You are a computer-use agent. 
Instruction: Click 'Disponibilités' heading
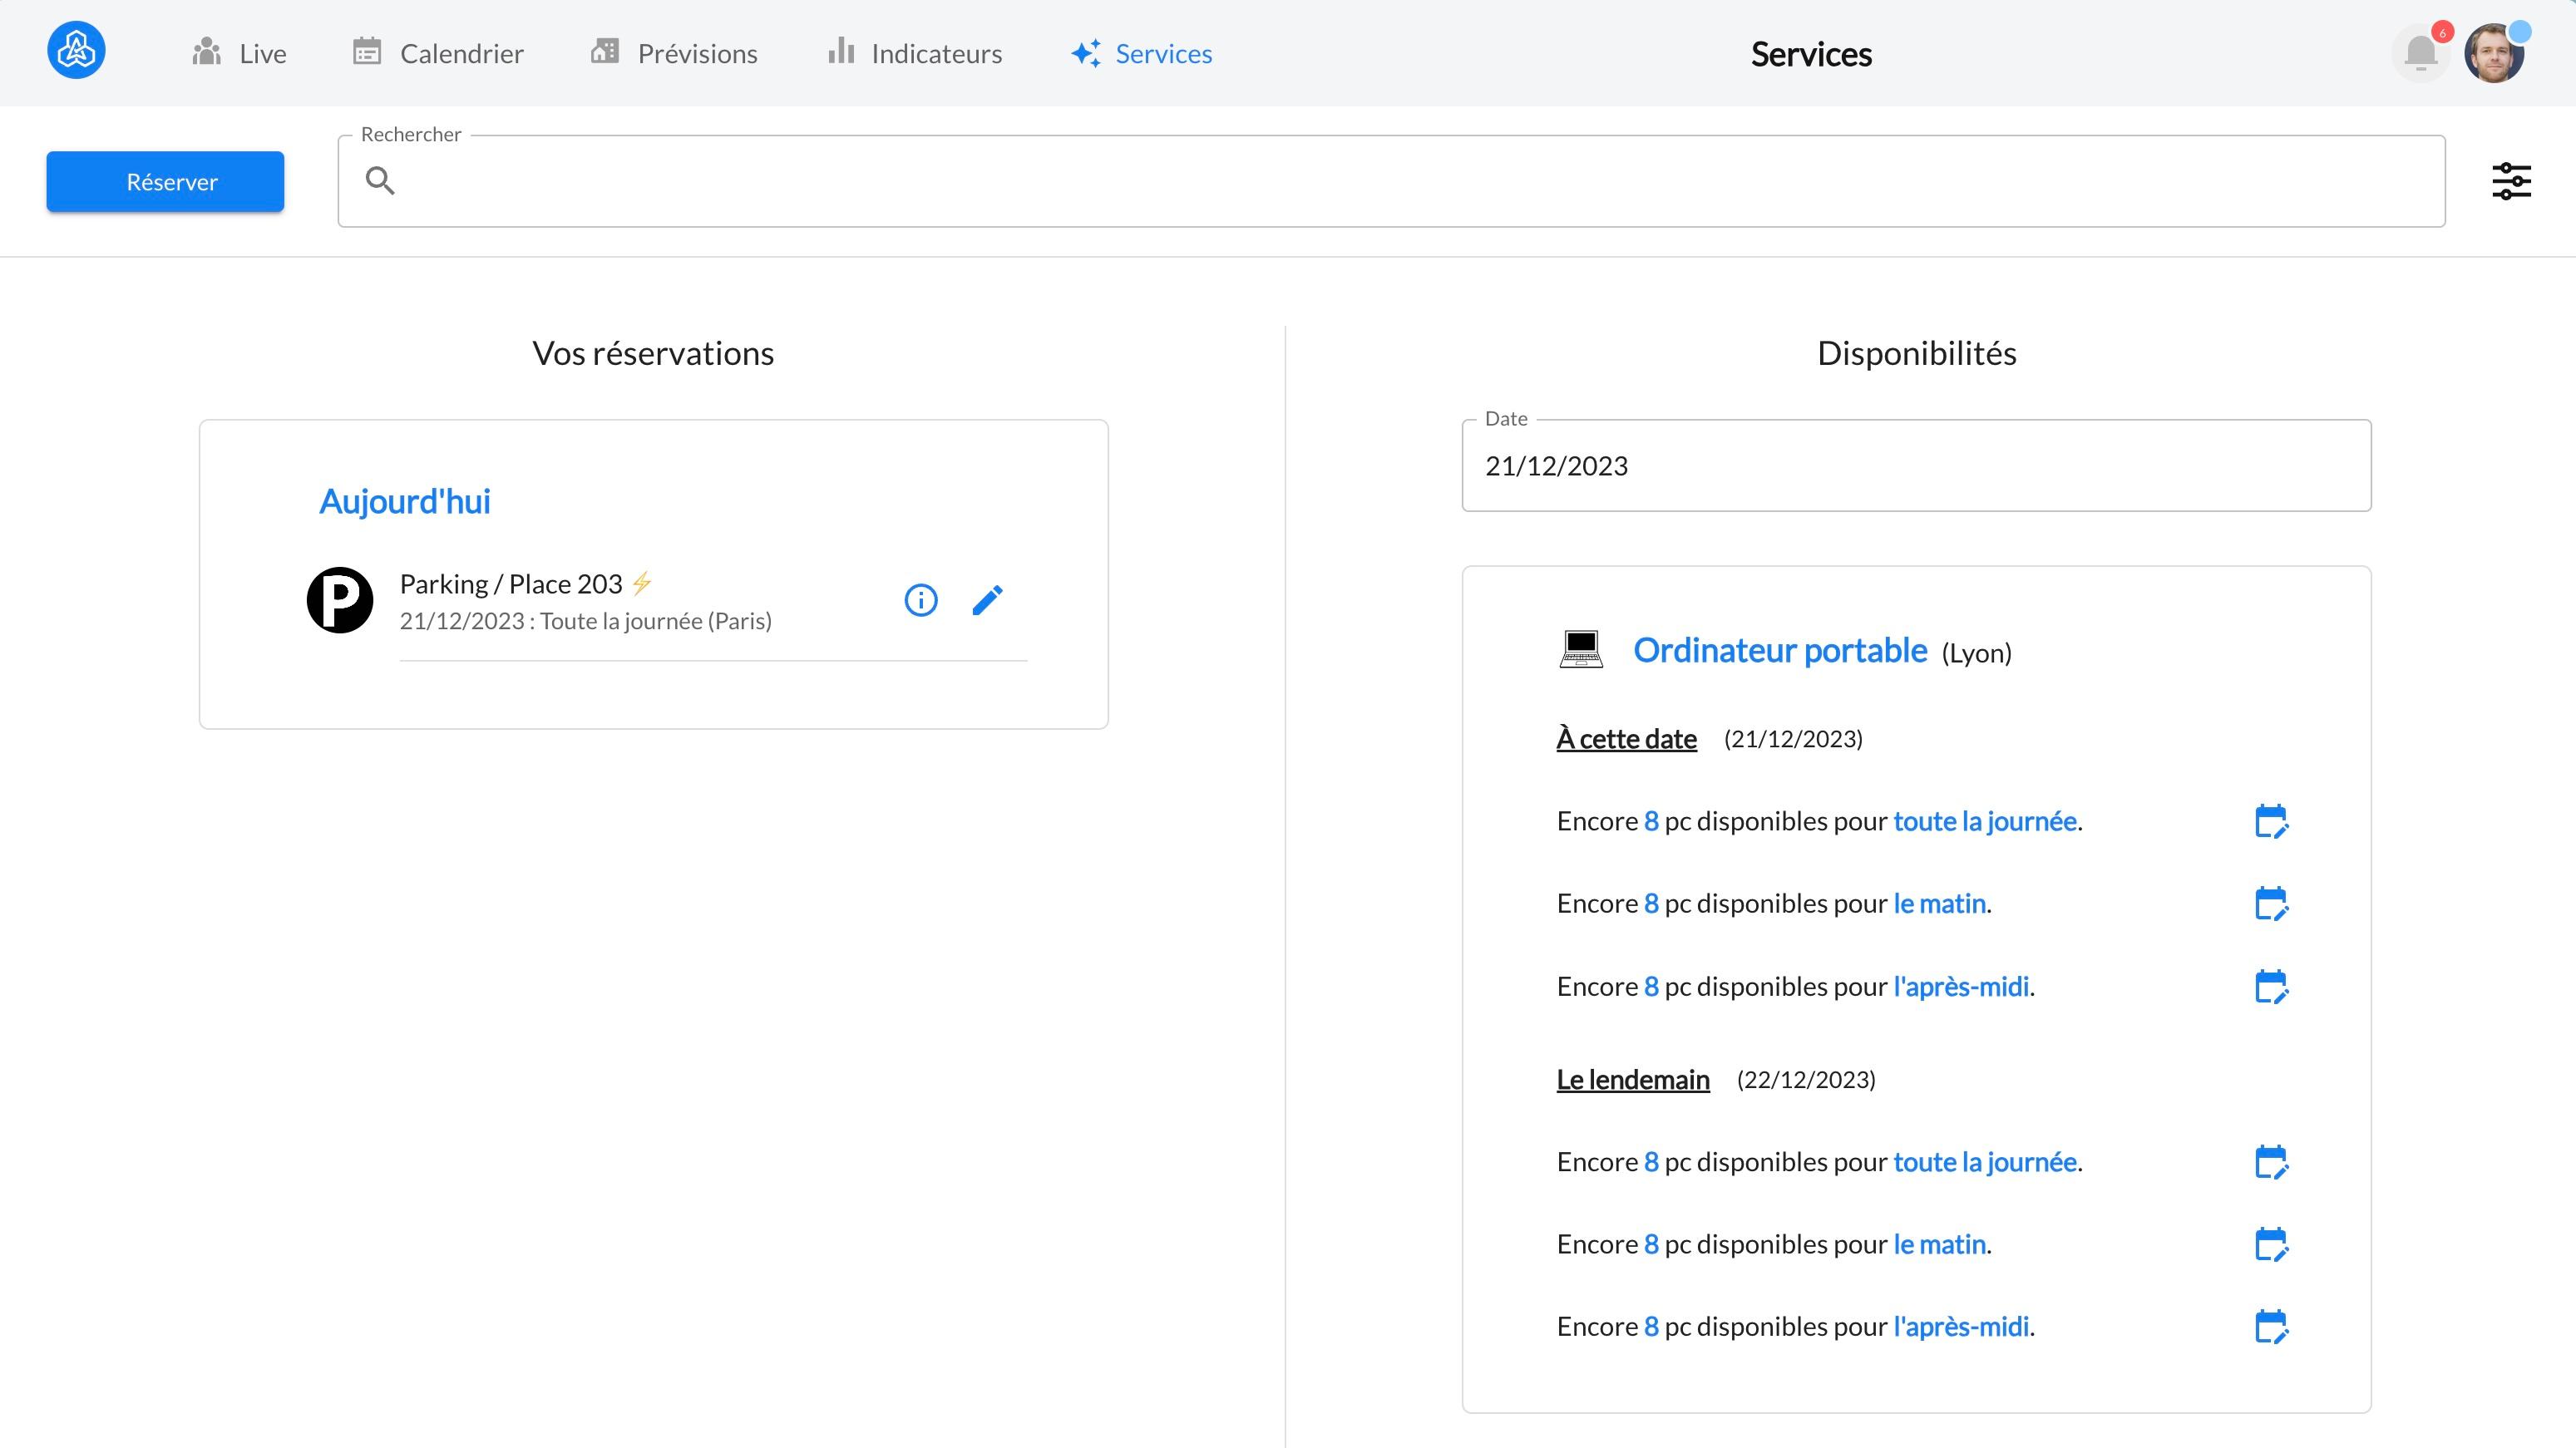pyautogui.click(x=1916, y=353)
